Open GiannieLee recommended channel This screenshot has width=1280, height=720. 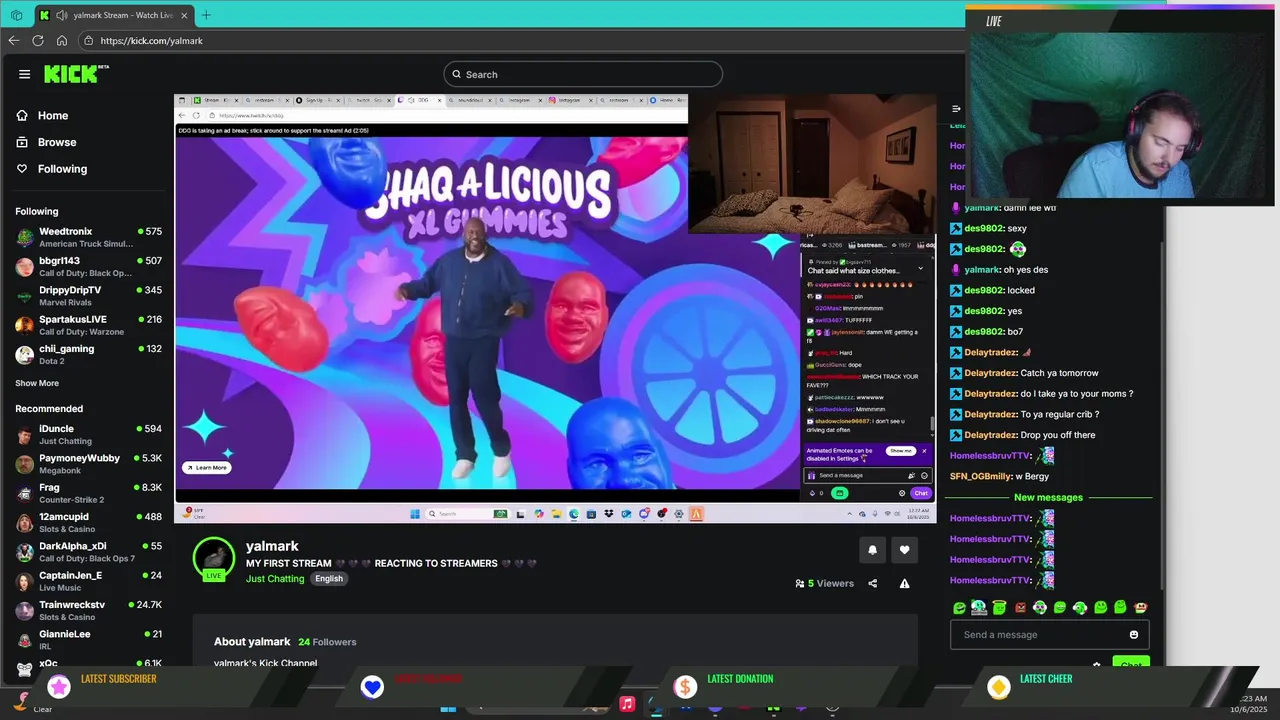click(88, 639)
